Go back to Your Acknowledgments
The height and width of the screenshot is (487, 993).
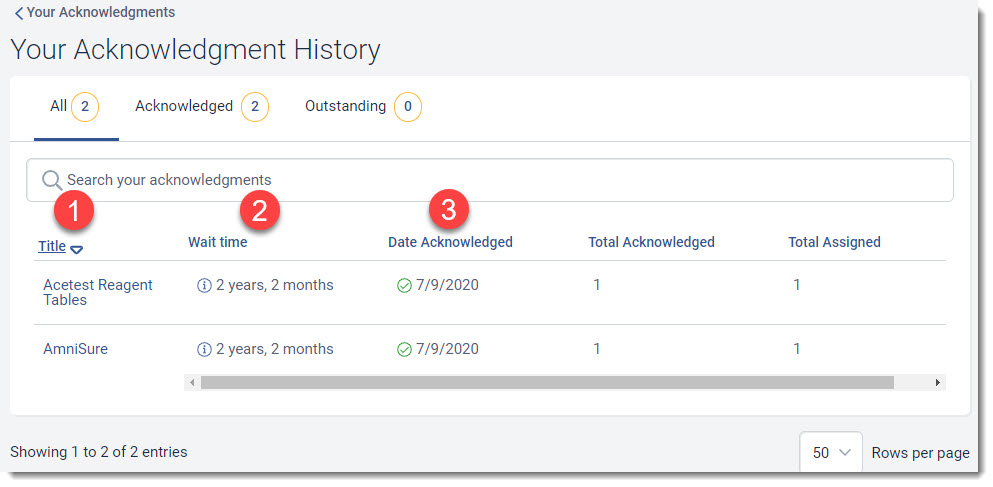100,13
